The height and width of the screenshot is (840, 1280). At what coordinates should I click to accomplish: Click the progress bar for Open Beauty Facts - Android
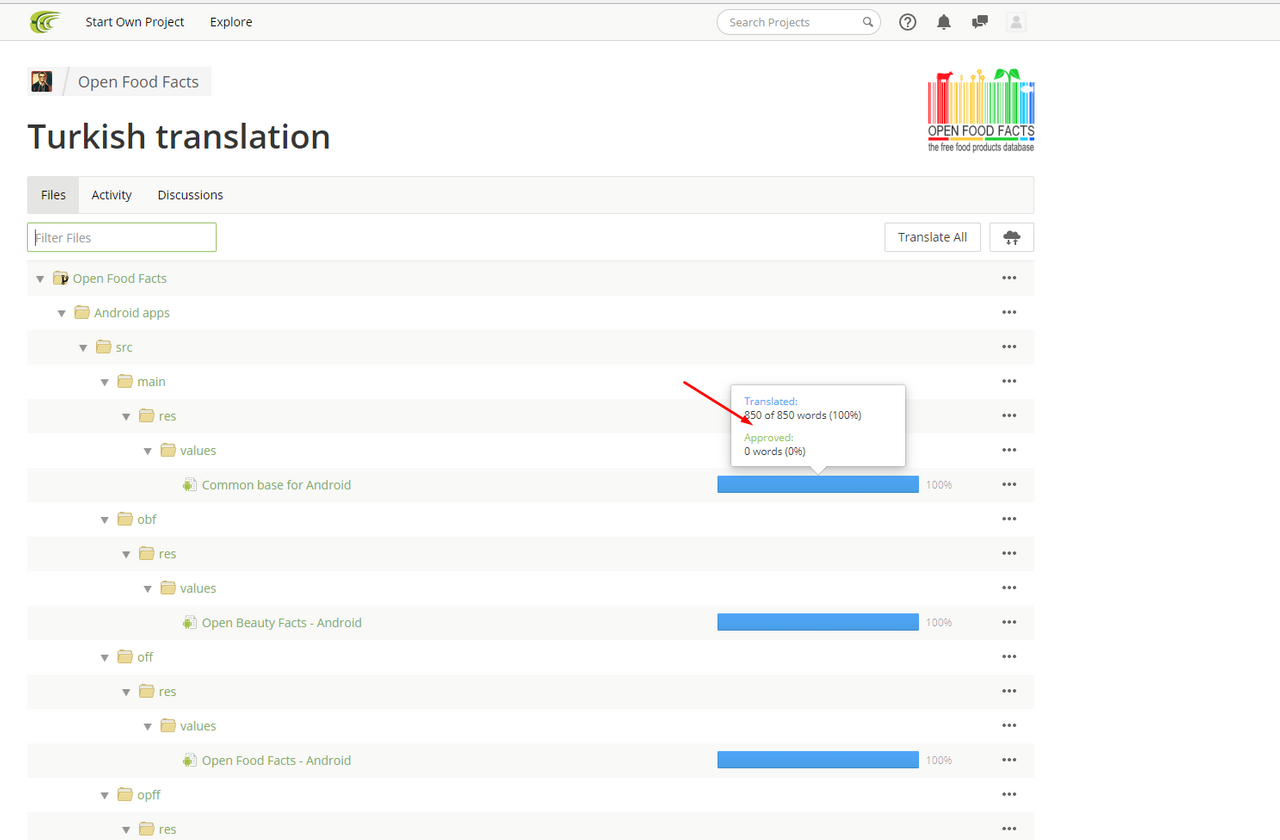tap(818, 622)
